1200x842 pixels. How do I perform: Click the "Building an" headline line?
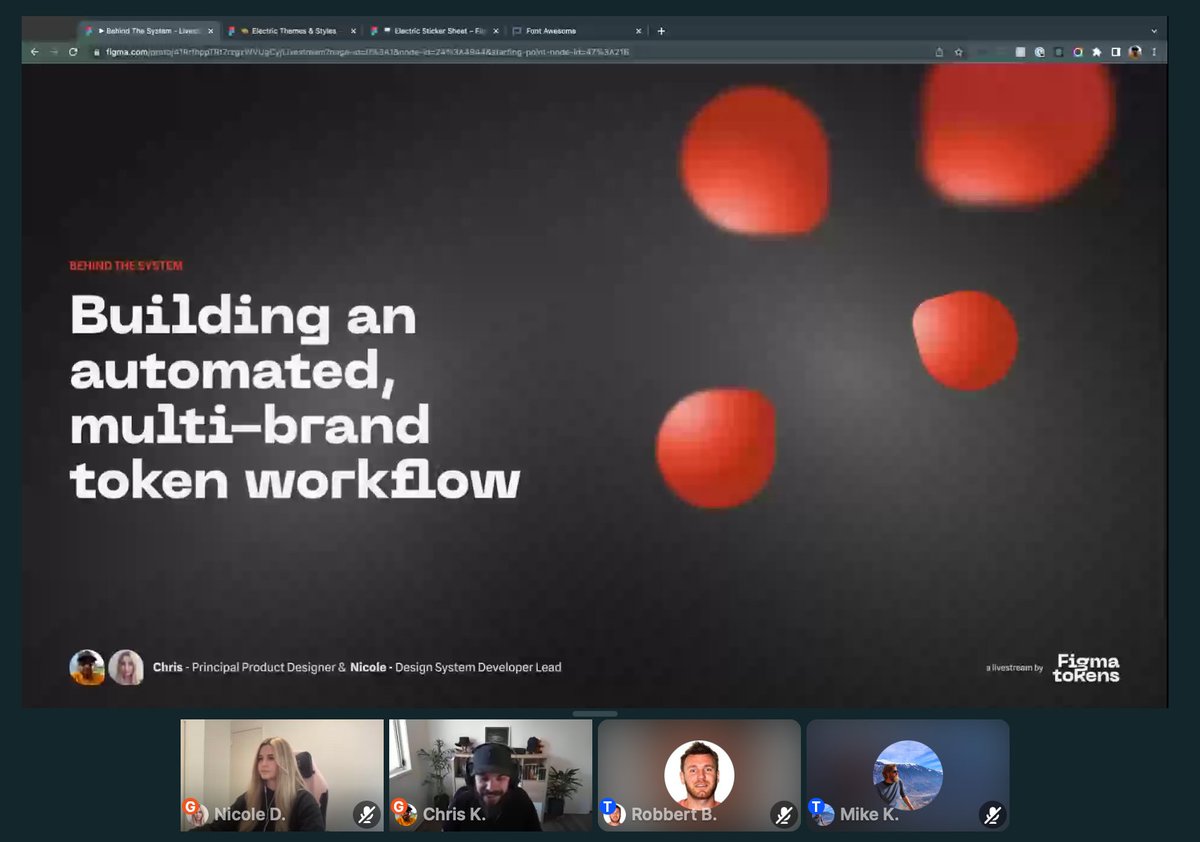pyautogui.click(x=243, y=316)
